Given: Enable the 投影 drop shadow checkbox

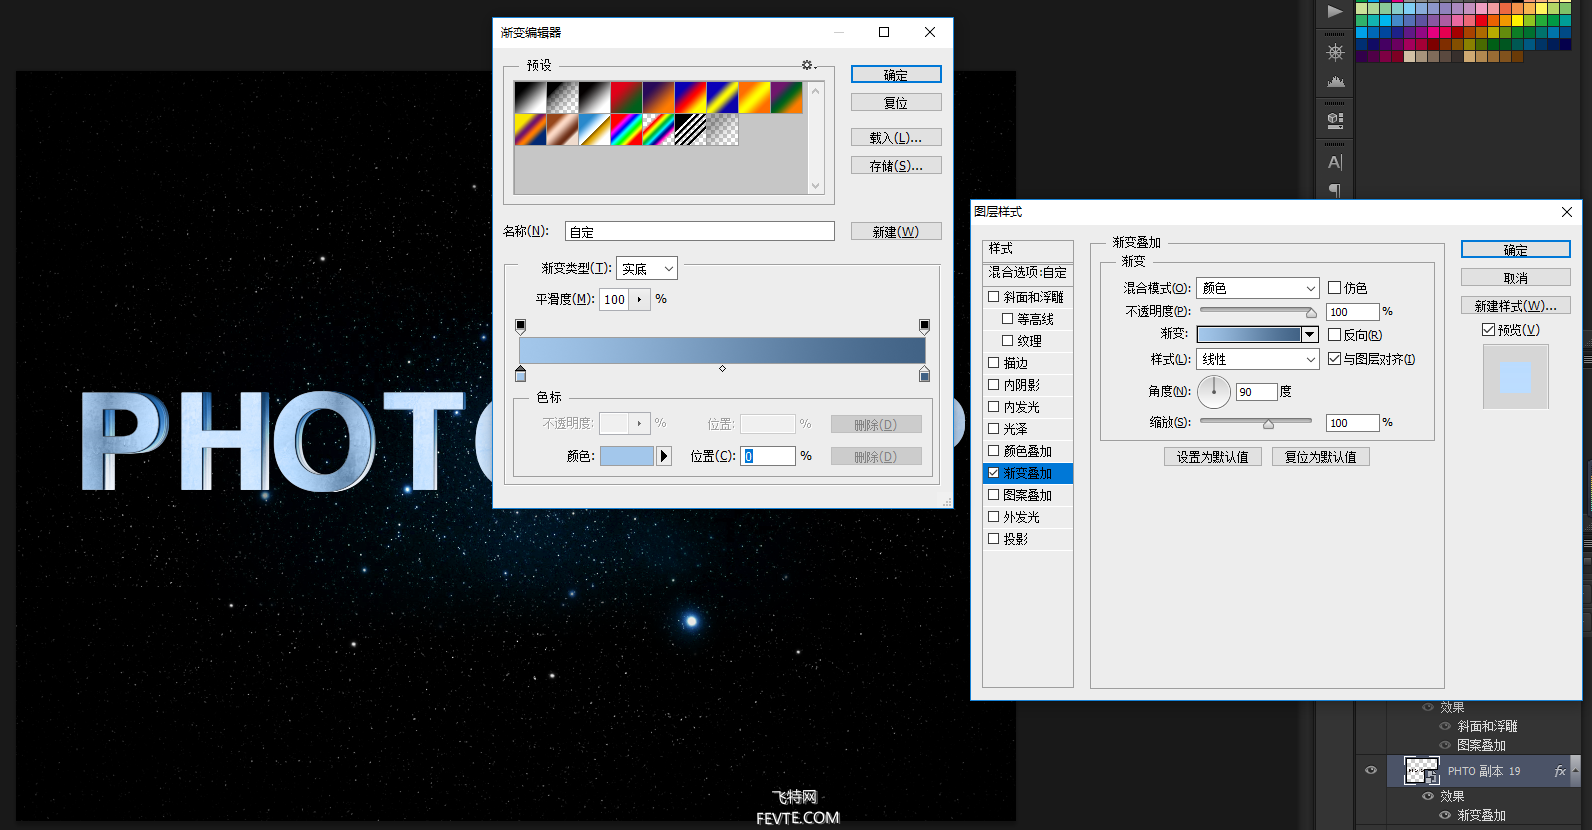Looking at the screenshot, I should (994, 539).
